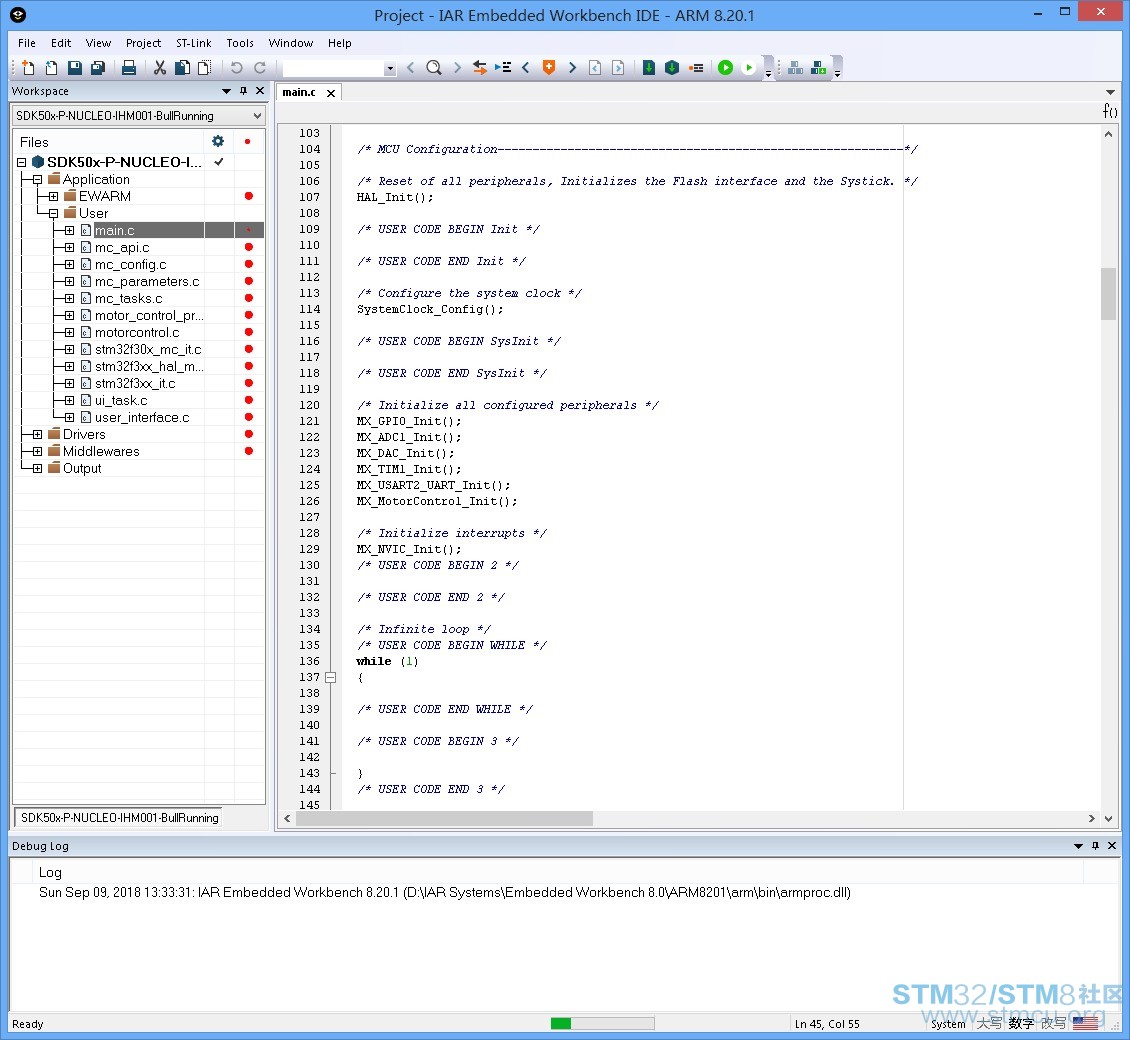The image size is (1130, 1040).
Task: Open the Help menu
Action: pos(339,43)
